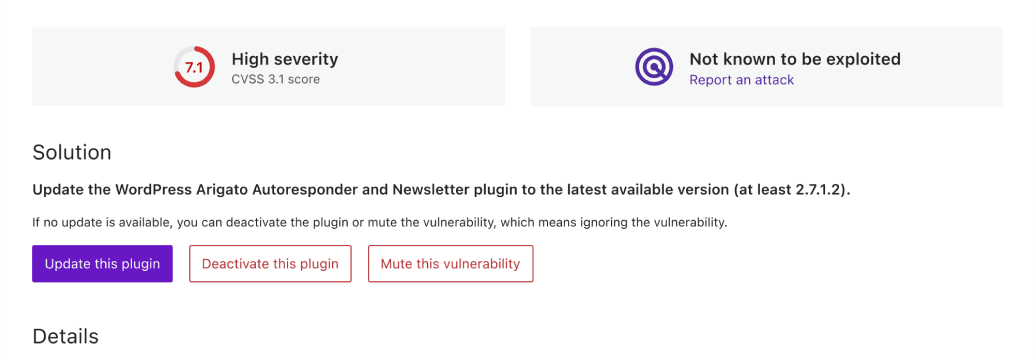Click the CVSS 3.1 score subtitle
This screenshot has width=1035, height=360.
[275, 79]
